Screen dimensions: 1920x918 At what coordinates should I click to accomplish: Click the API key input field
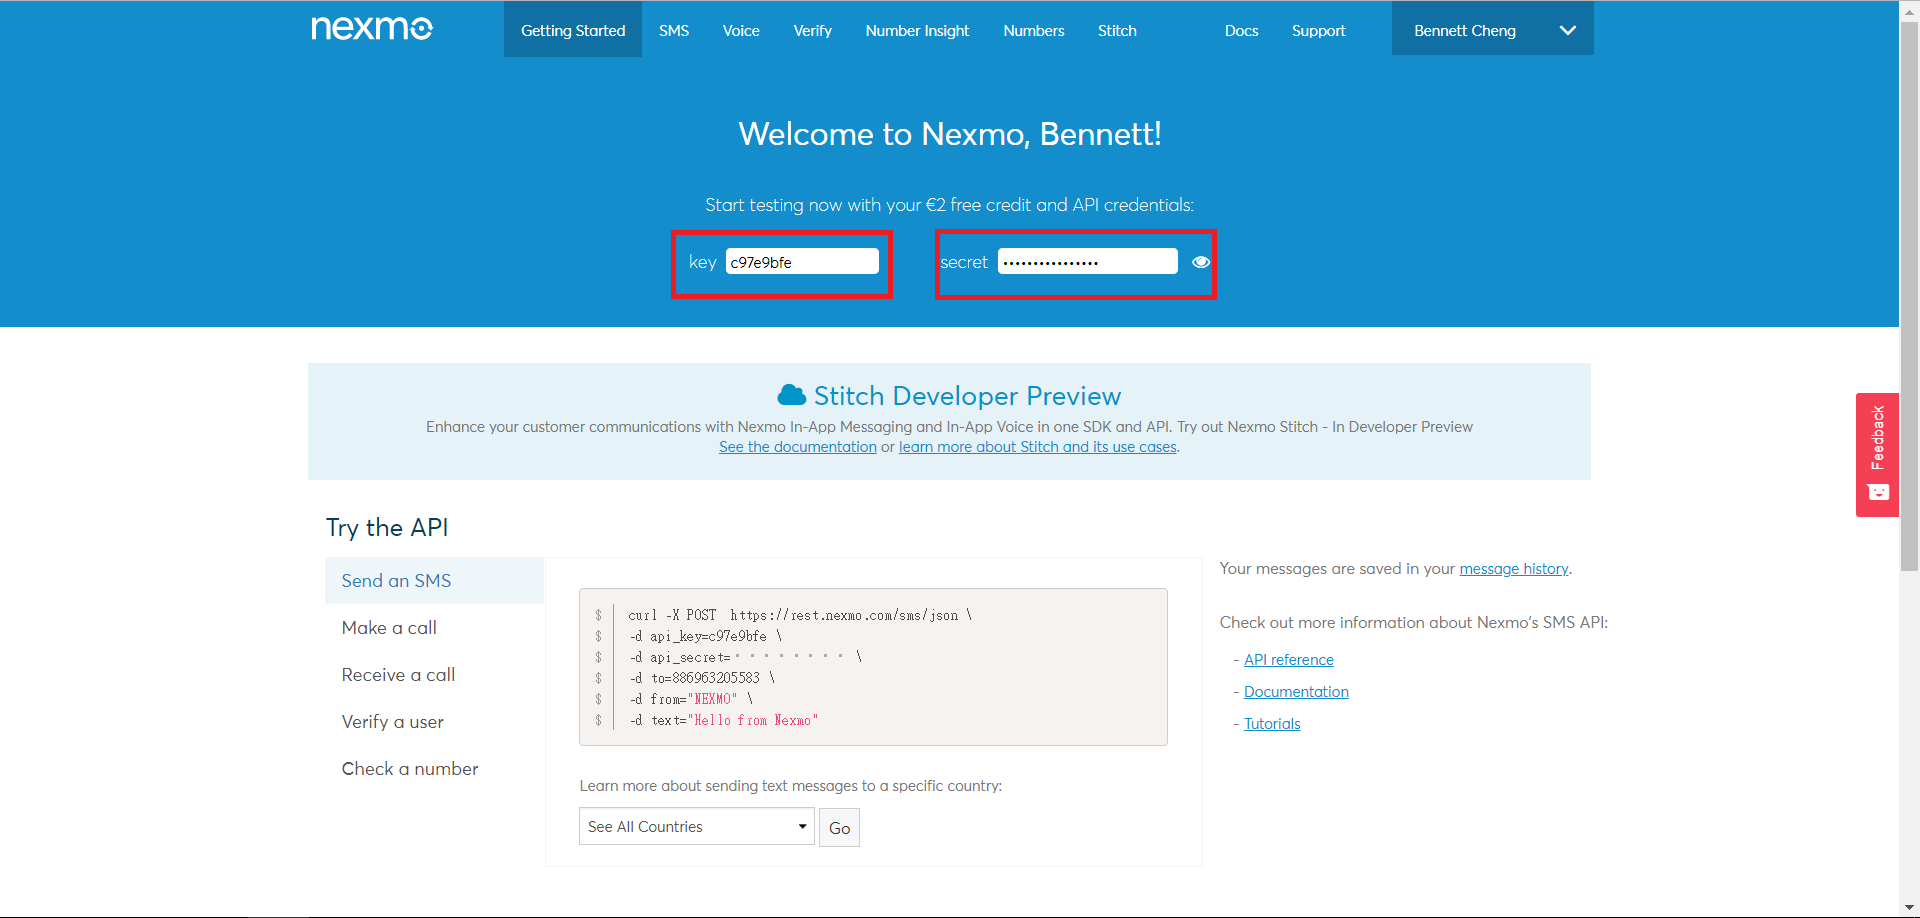coord(801,262)
